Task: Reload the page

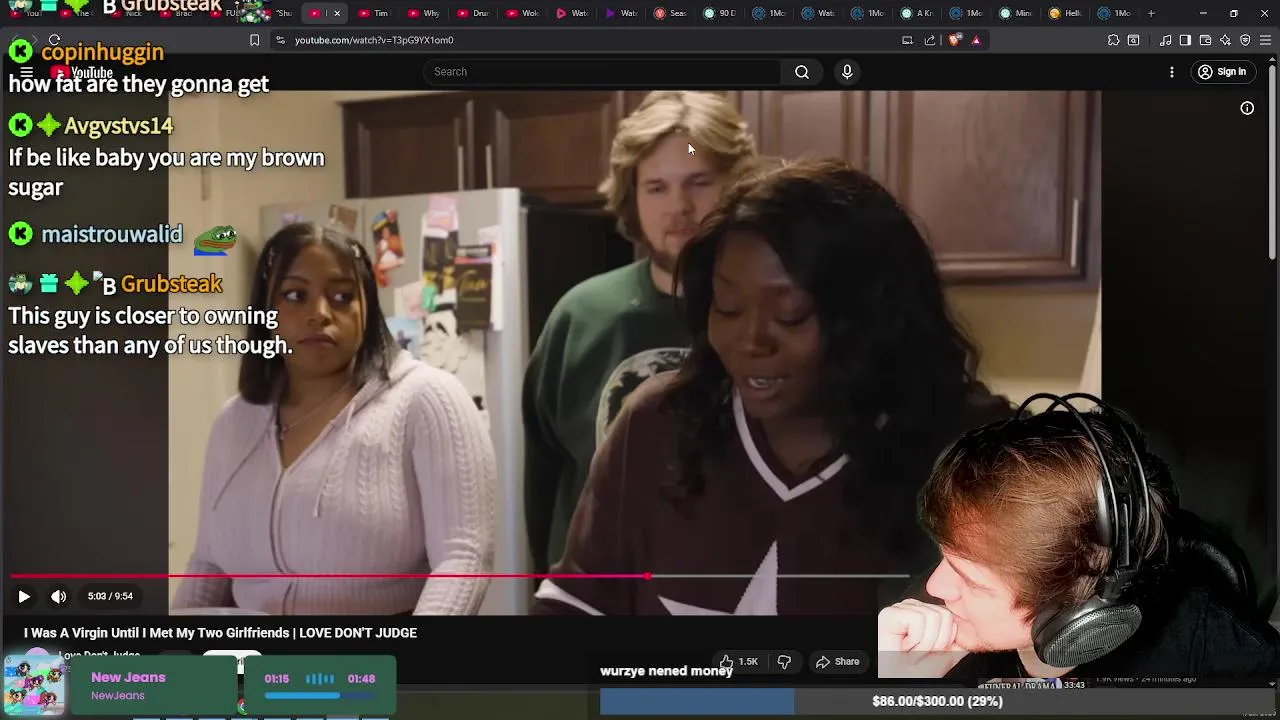Action: [x=55, y=40]
